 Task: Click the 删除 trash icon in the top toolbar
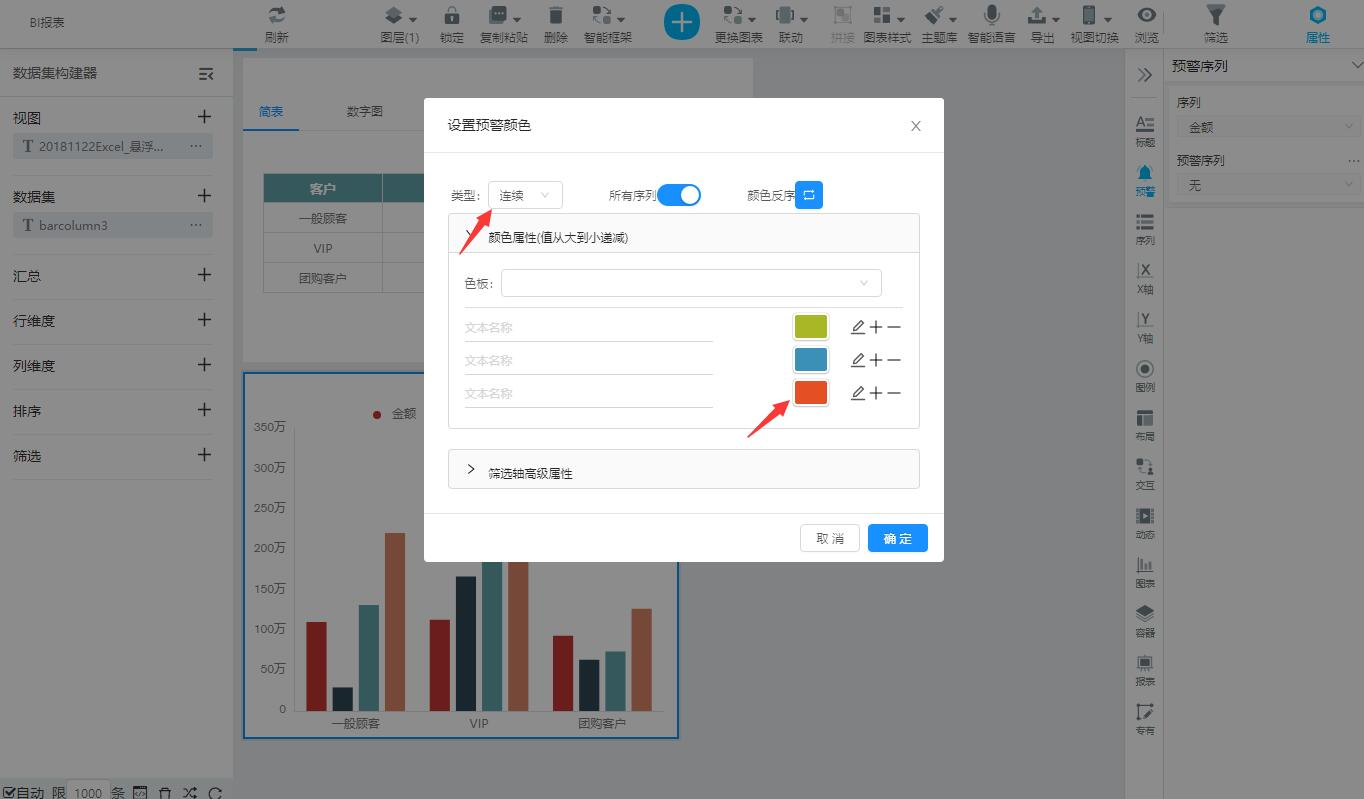point(555,15)
